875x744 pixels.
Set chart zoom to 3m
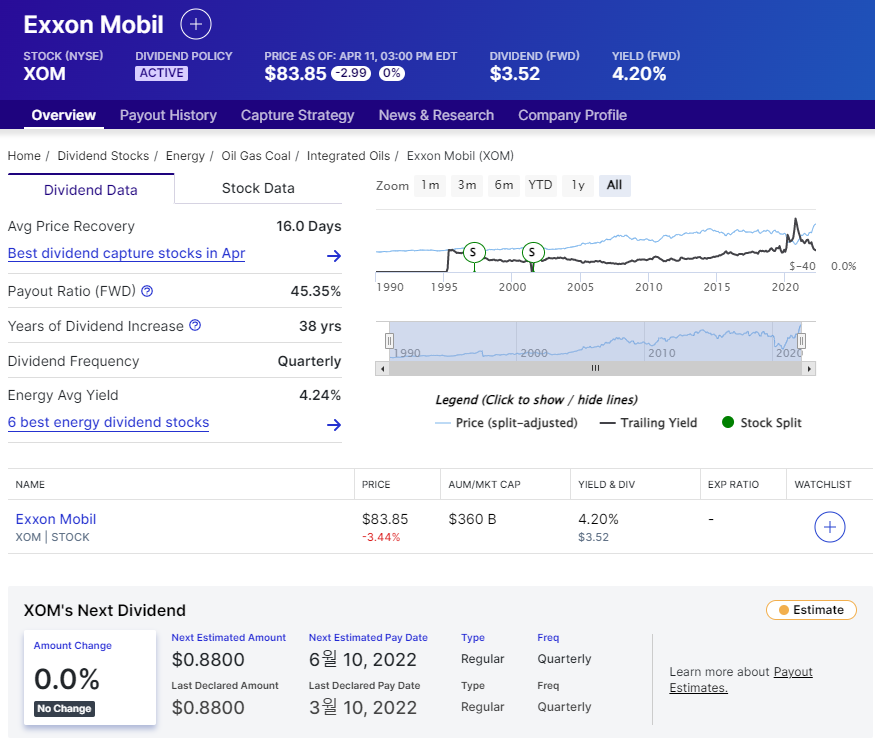[x=467, y=185]
